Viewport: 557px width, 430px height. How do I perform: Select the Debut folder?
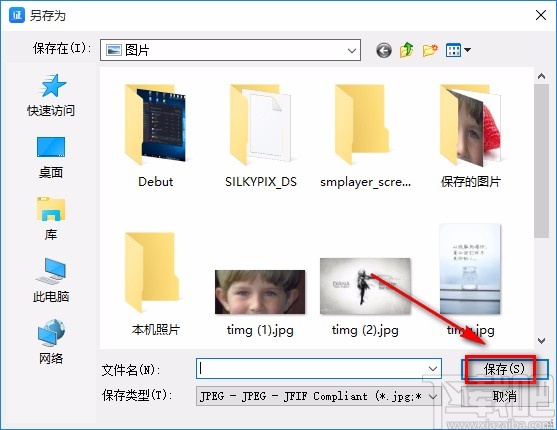pyautogui.click(x=155, y=136)
